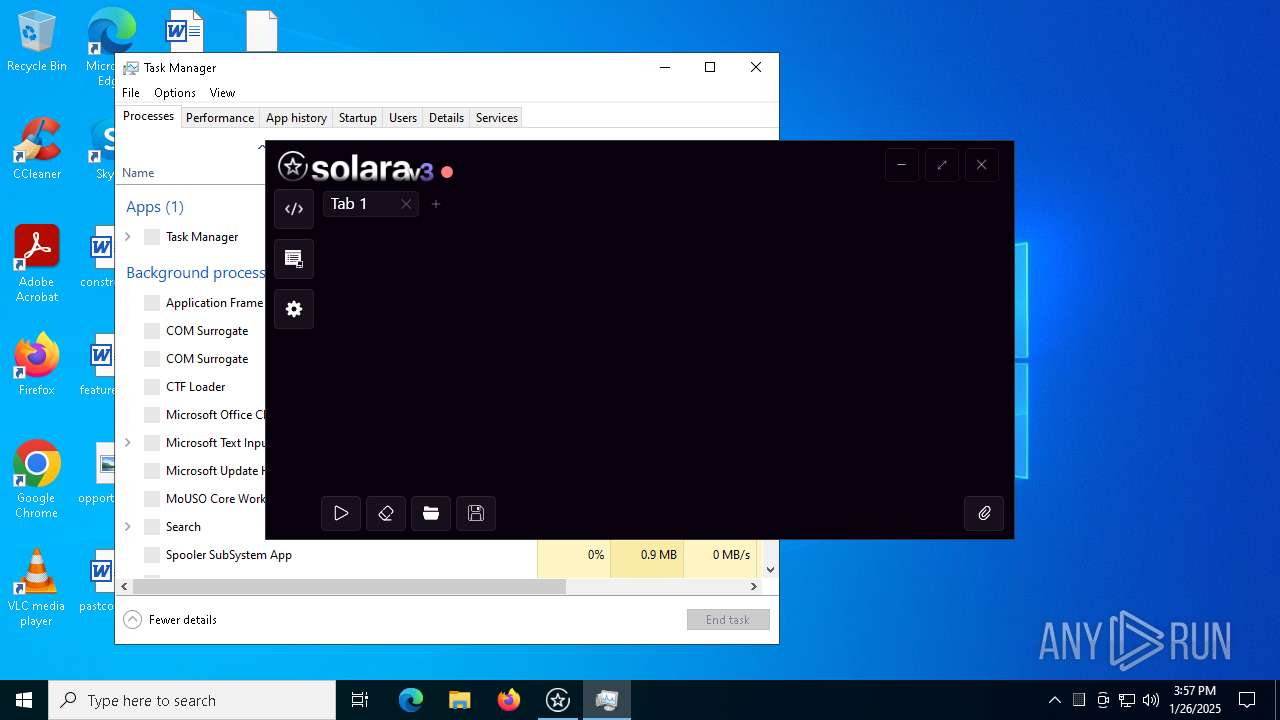Open a script file via folder icon
1280x720 pixels.
coord(431,513)
